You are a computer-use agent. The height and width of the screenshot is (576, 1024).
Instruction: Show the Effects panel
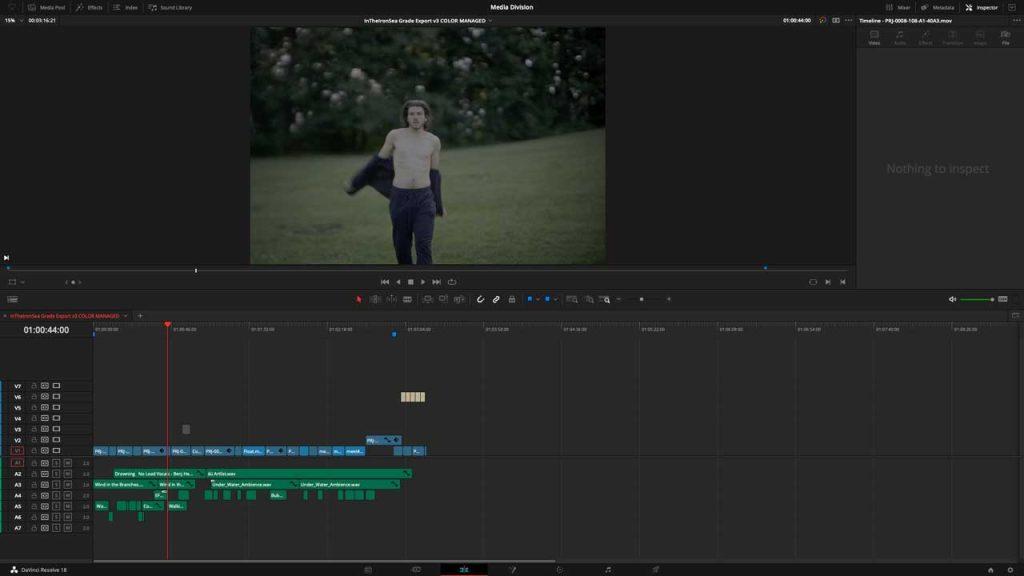click(89, 7)
